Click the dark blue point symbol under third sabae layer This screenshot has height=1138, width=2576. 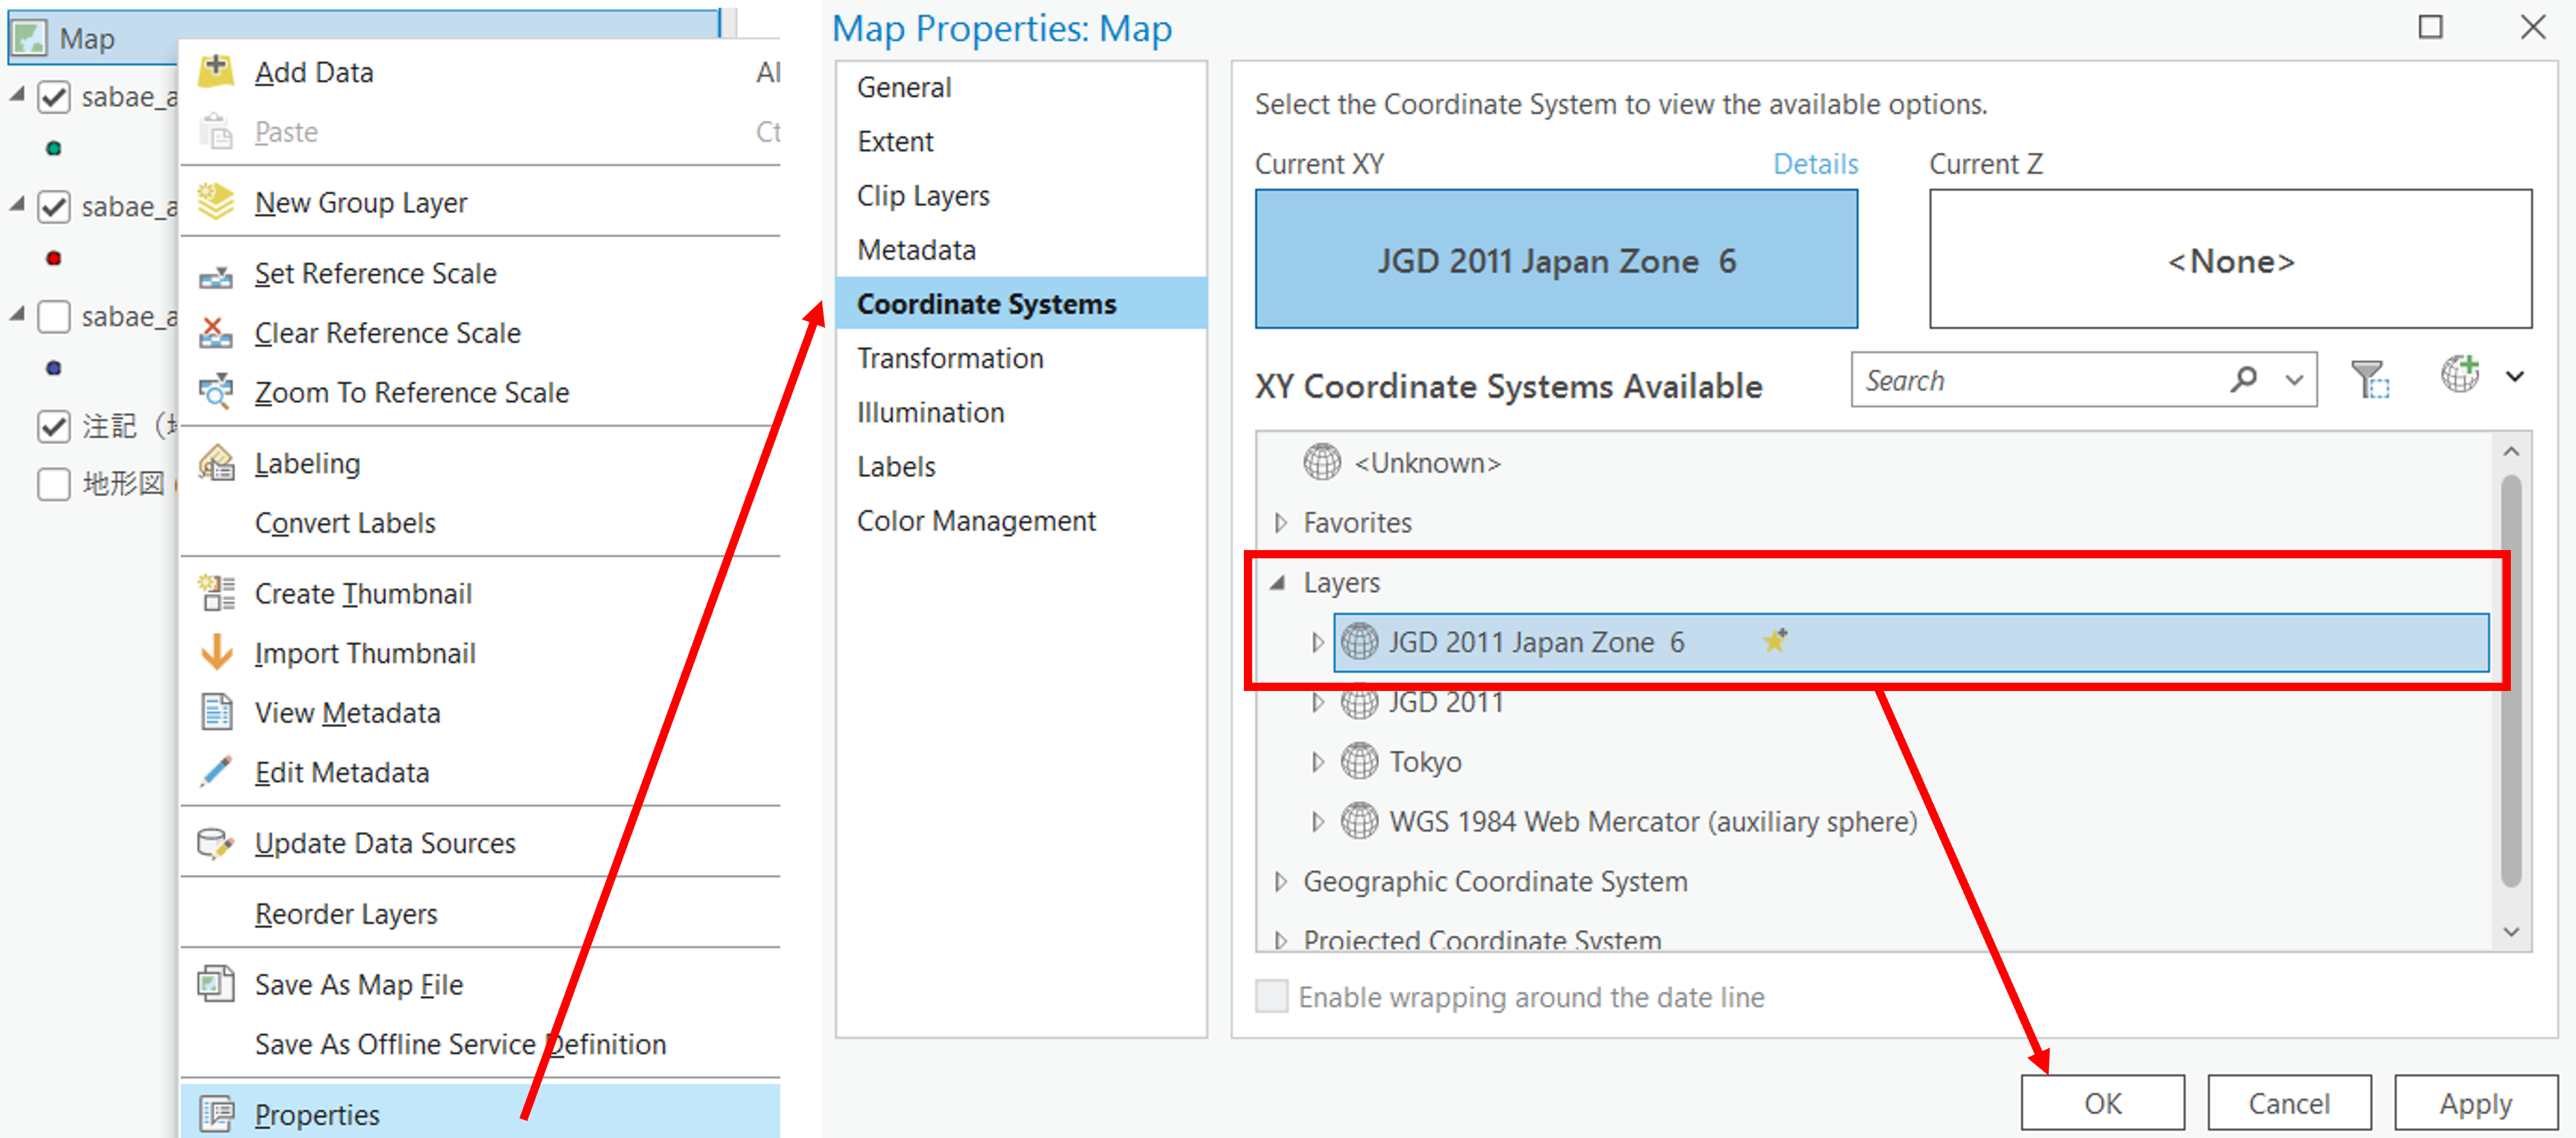pyautogui.click(x=54, y=368)
